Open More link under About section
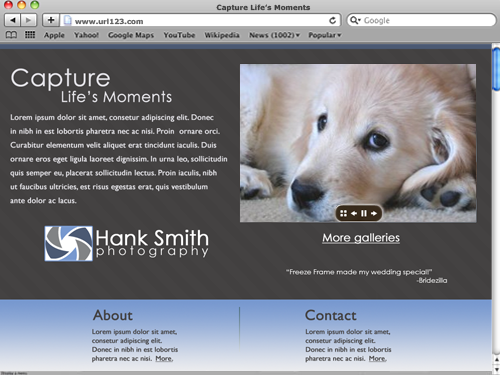500x375 pixels. [x=164, y=359]
